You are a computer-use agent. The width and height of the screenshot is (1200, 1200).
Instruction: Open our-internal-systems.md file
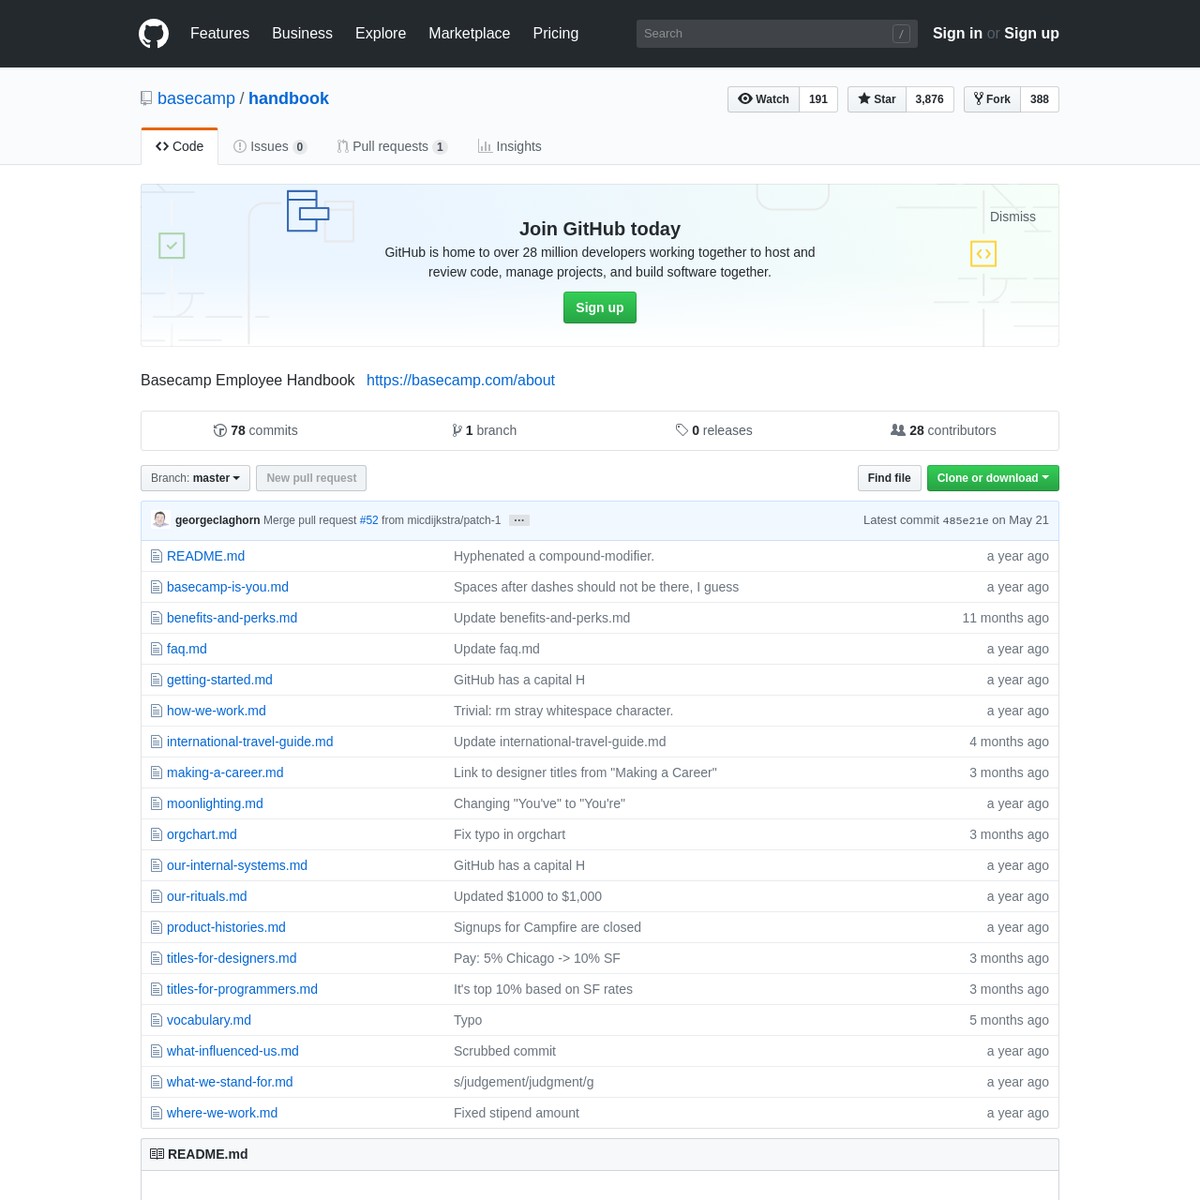tap(237, 866)
